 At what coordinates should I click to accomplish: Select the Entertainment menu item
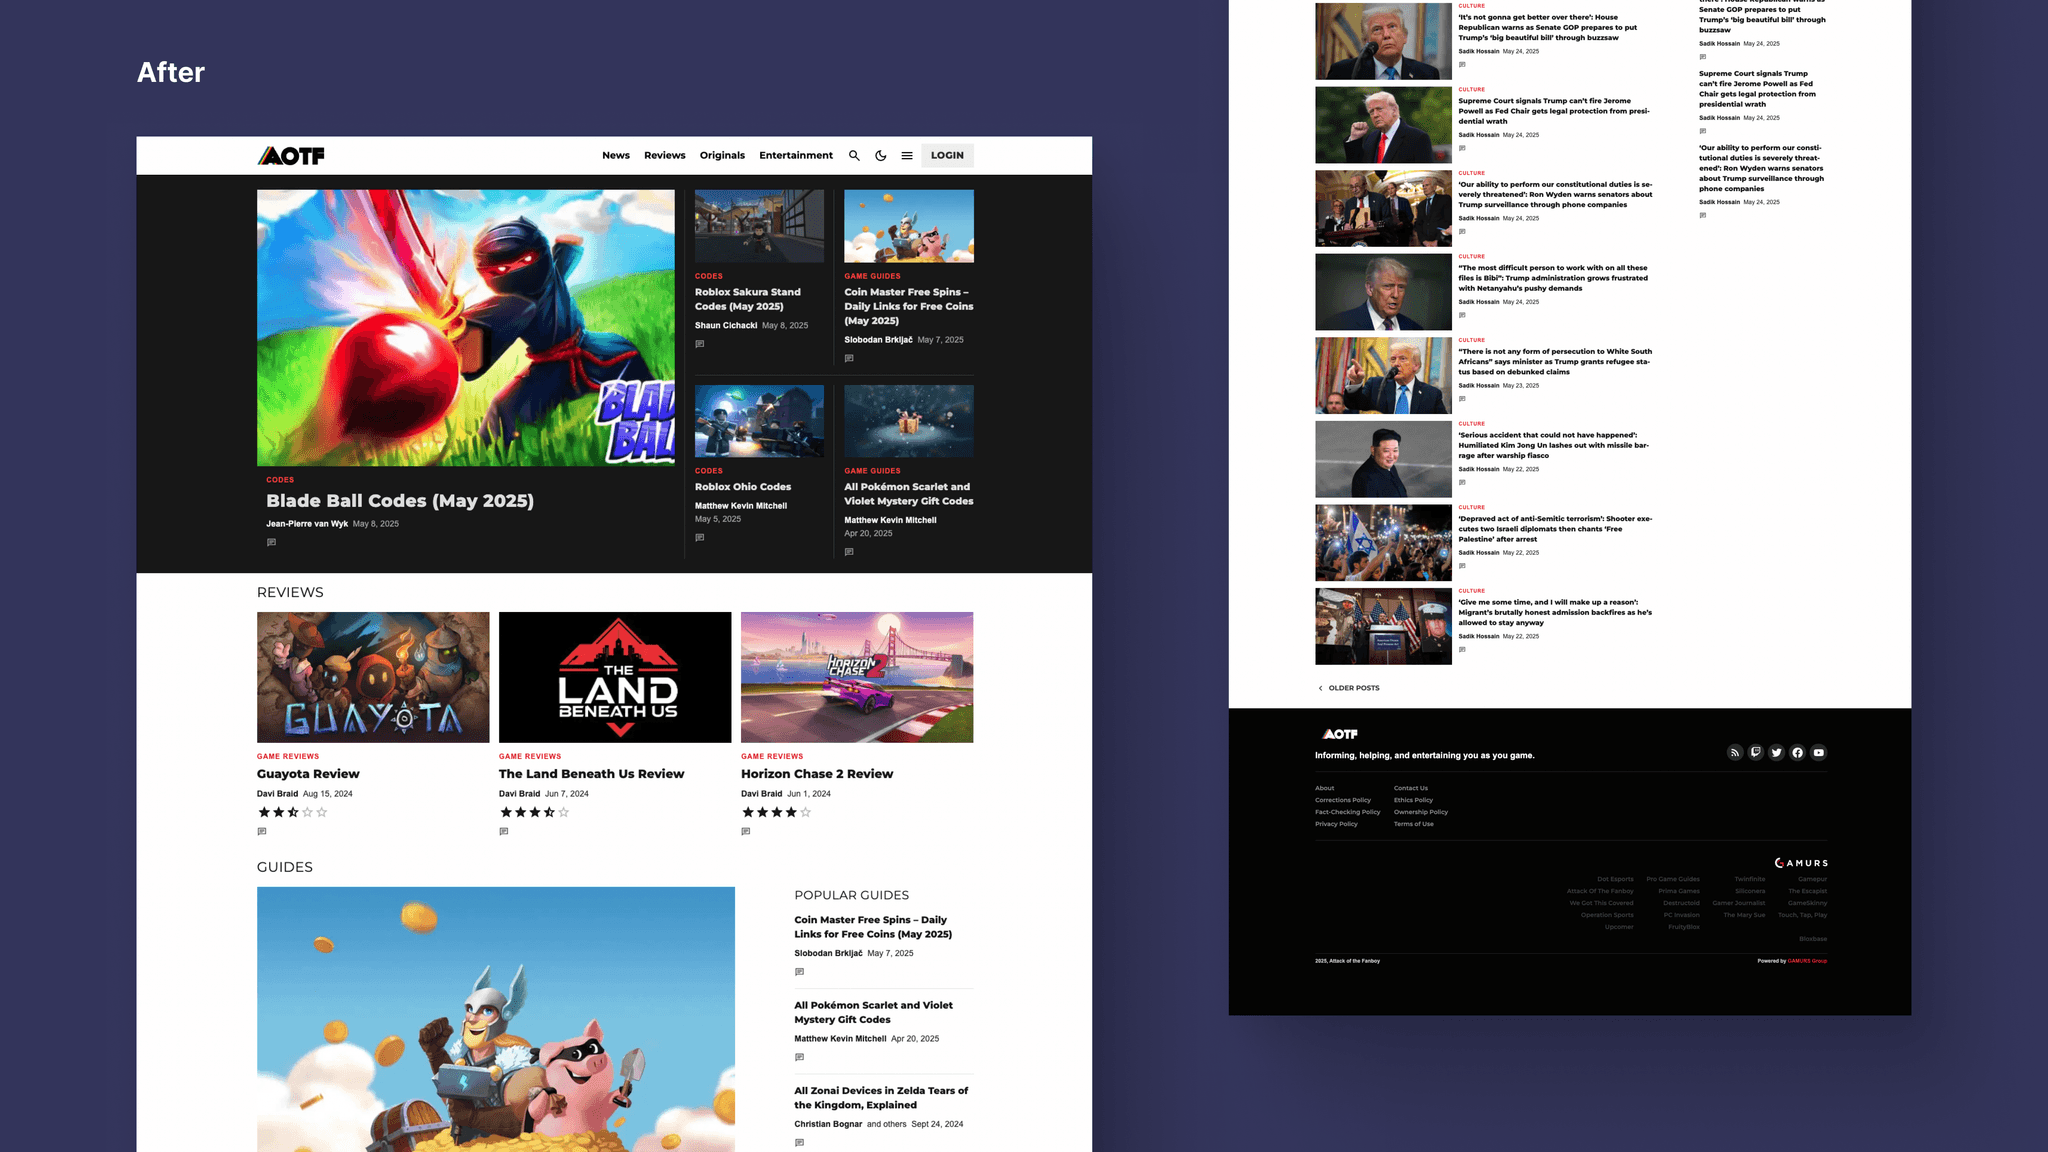click(796, 156)
